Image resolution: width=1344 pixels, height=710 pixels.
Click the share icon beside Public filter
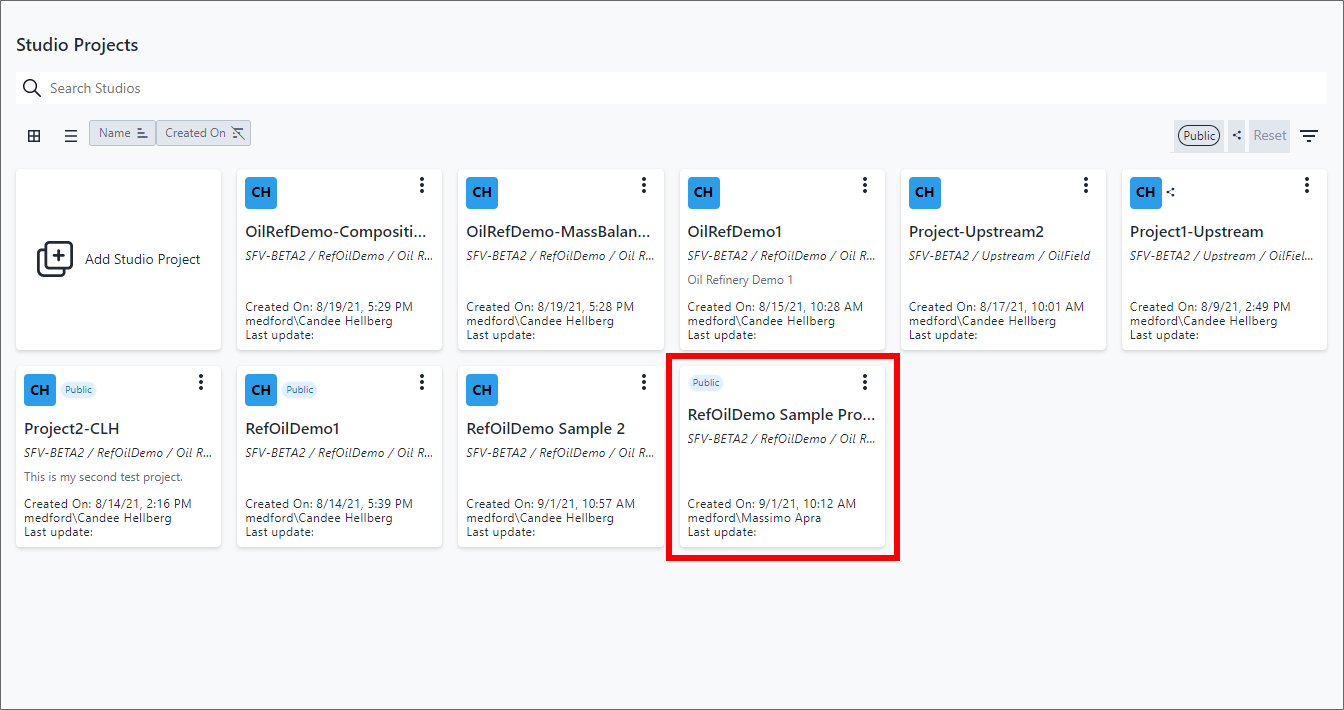point(1237,136)
